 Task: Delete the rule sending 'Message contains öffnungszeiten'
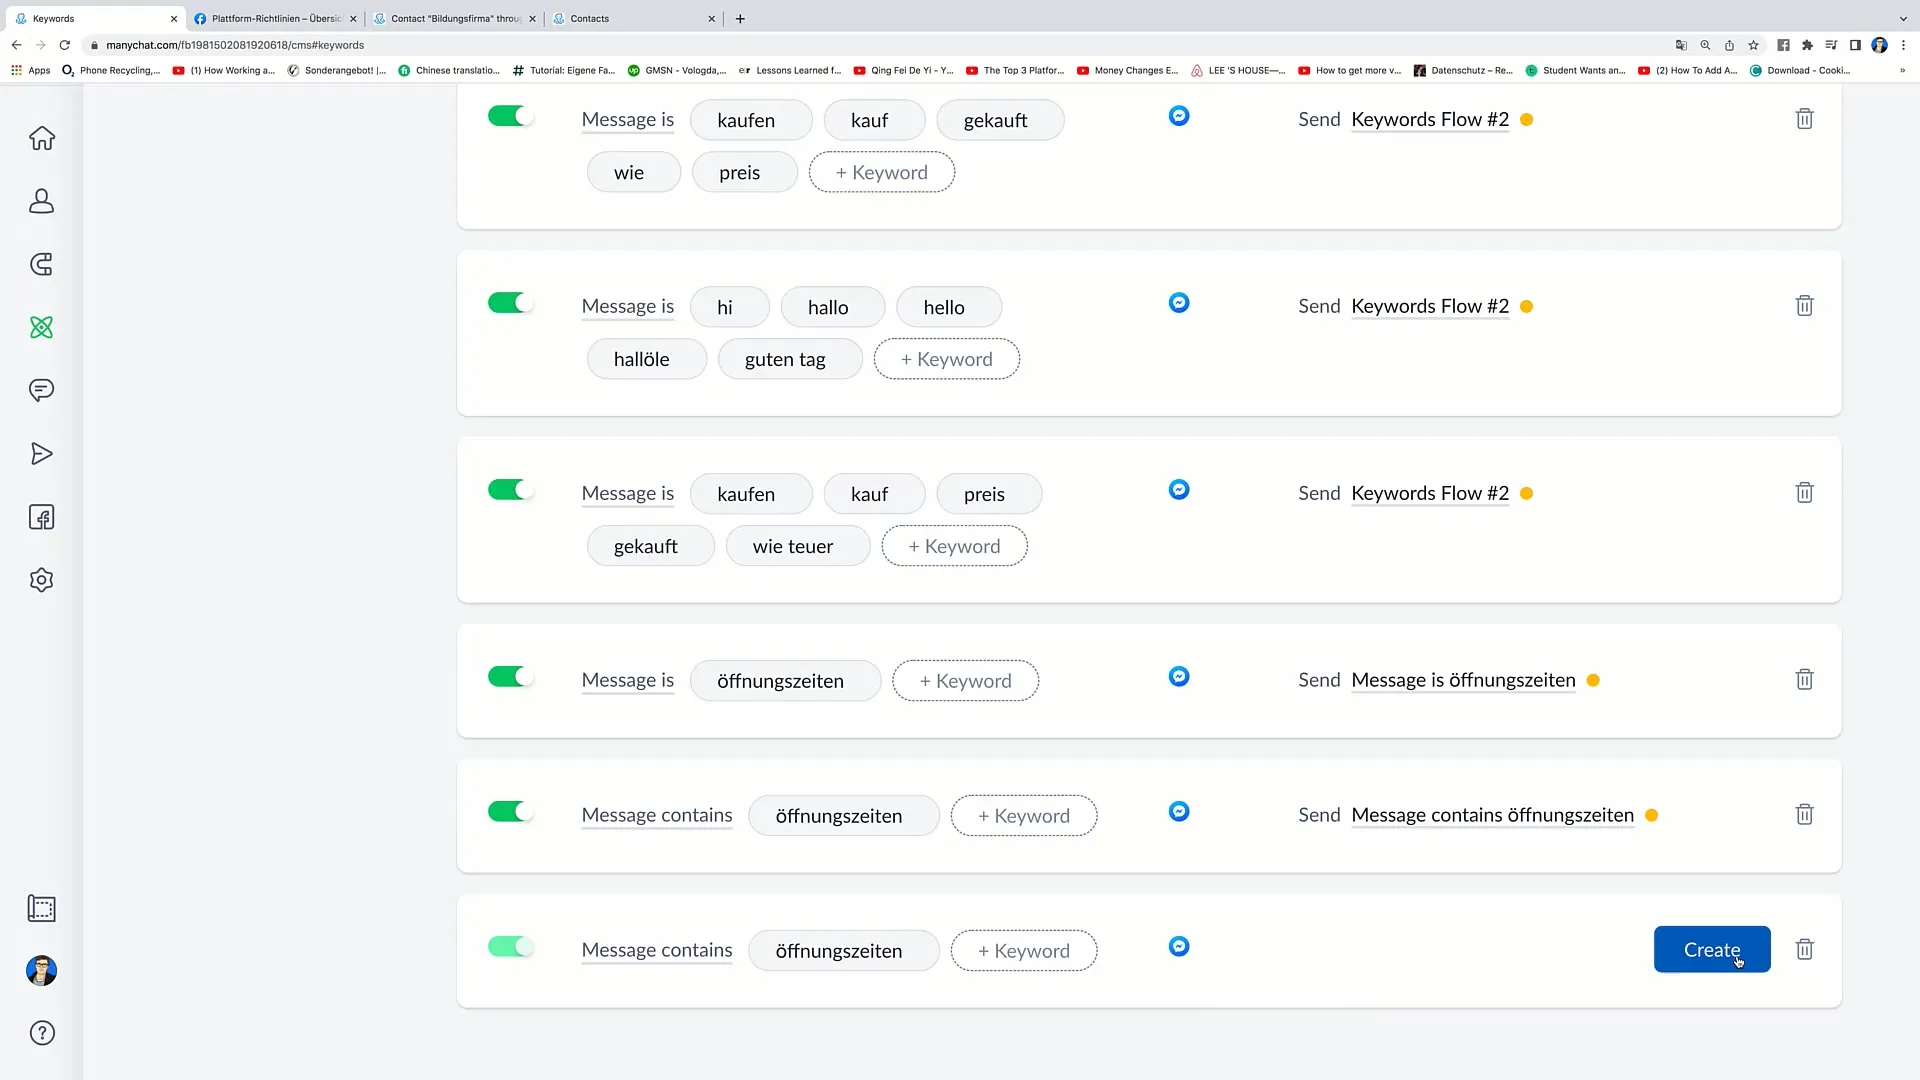point(1804,815)
